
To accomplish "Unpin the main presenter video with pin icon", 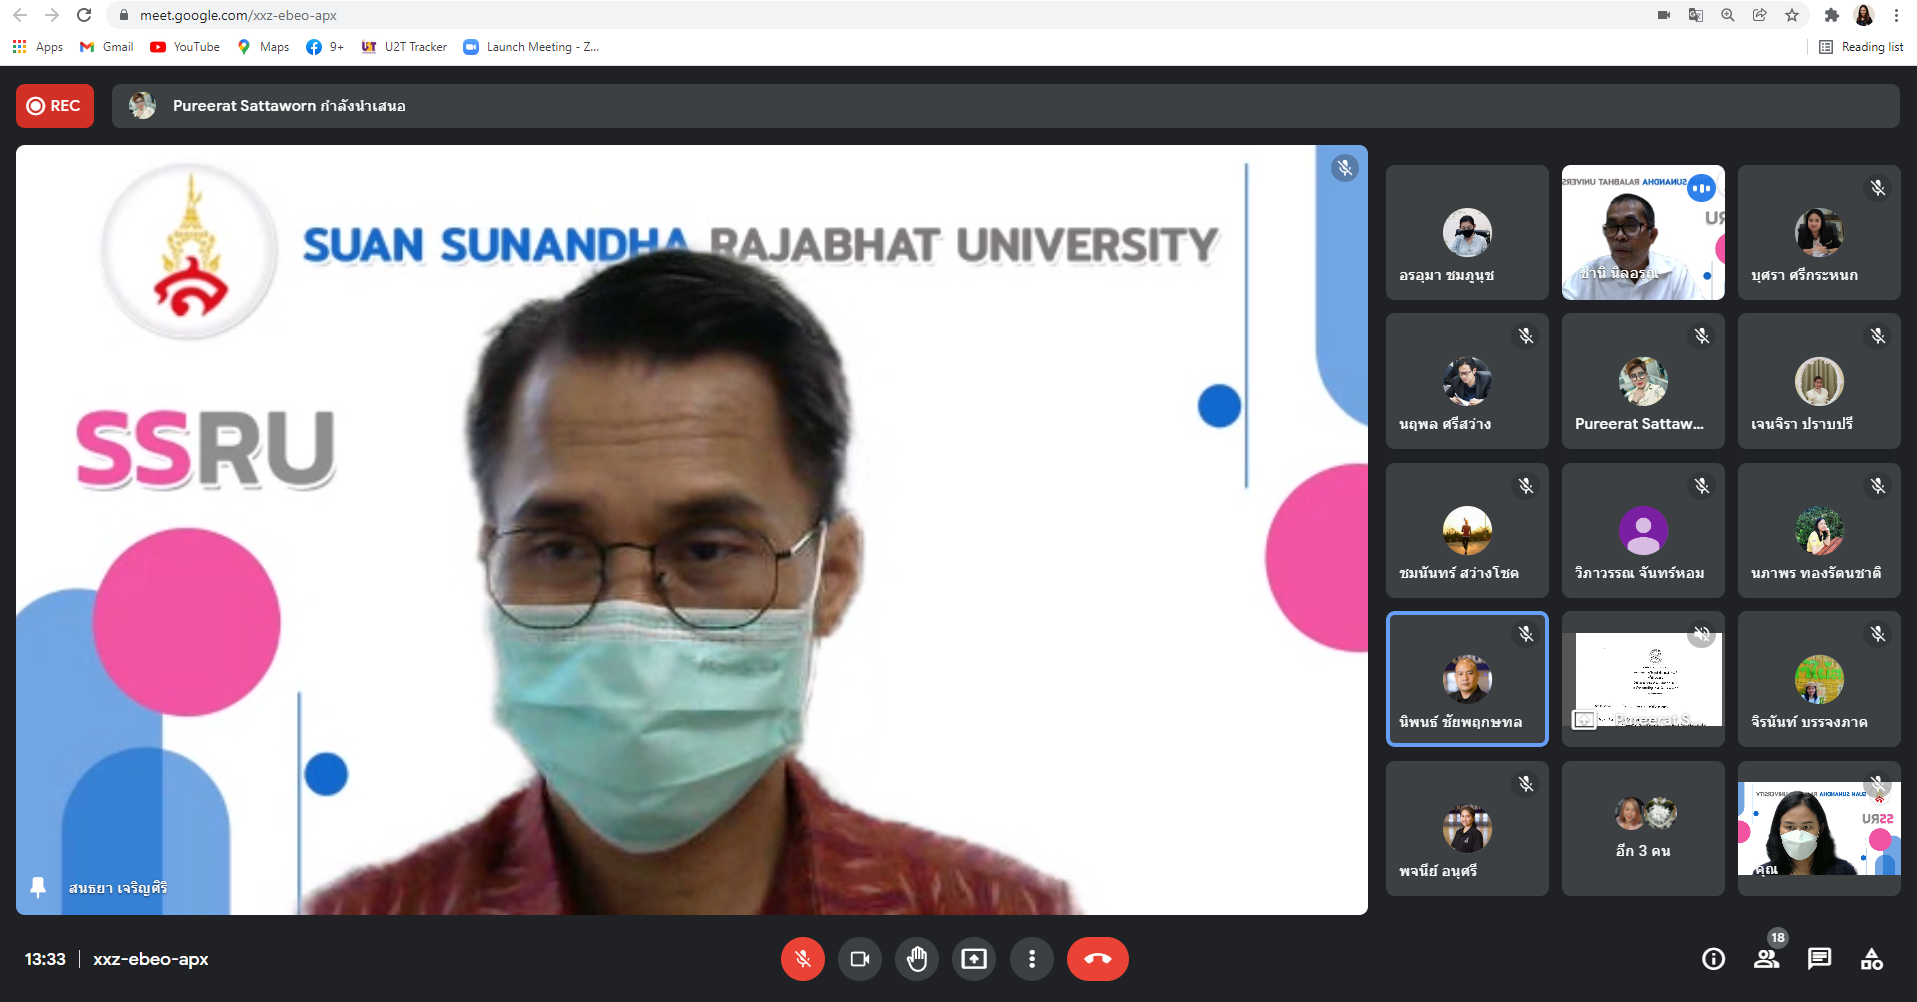I will [x=38, y=887].
